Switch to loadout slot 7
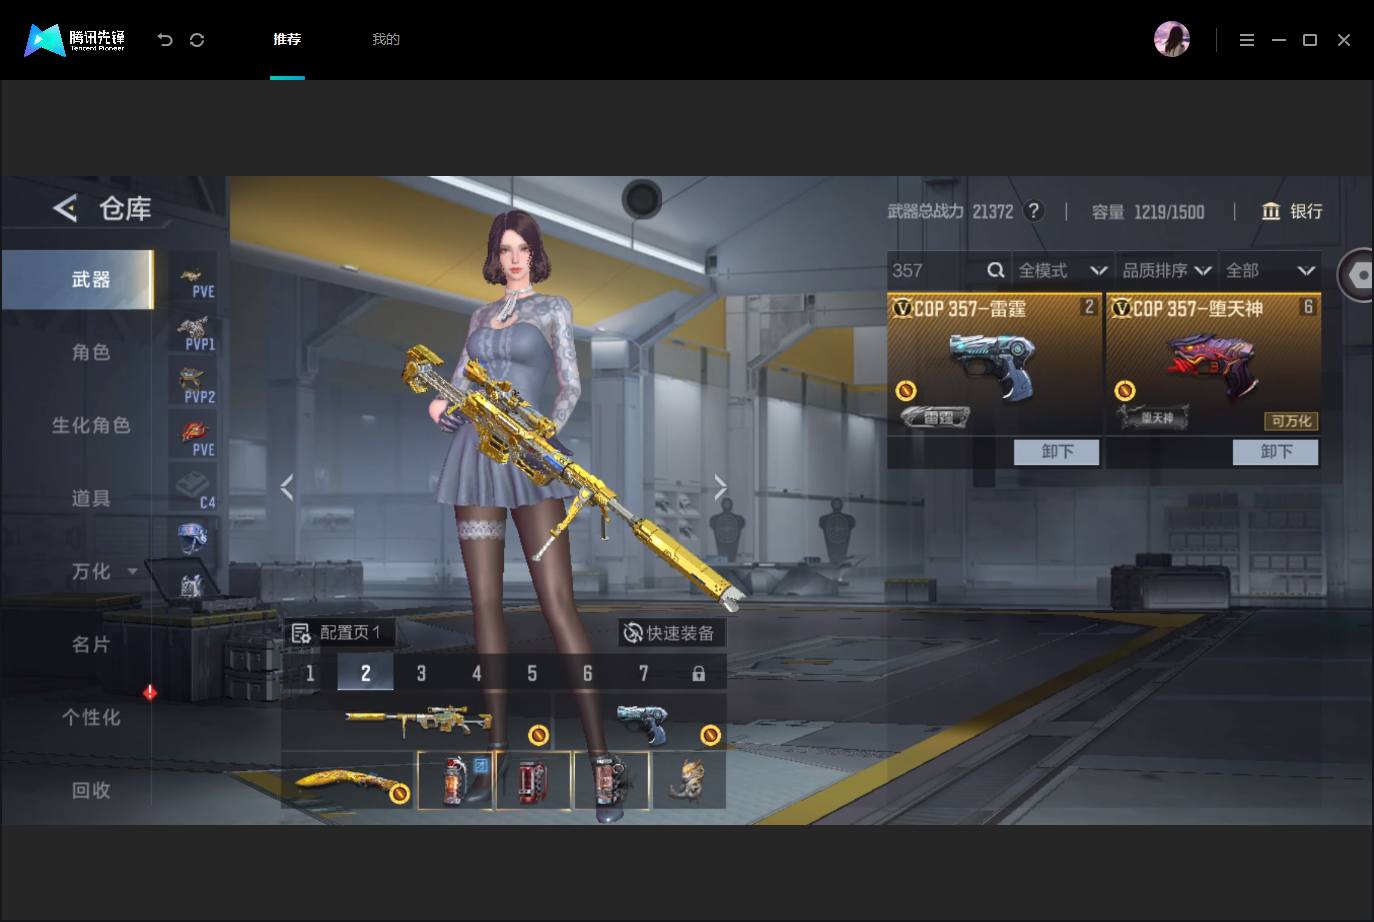This screenshot has width=1374, height=922. pos(643,673)
